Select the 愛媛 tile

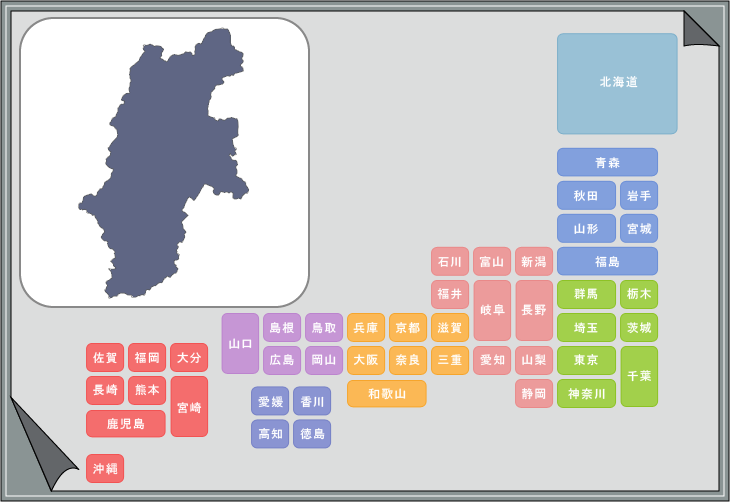[270, 402]
